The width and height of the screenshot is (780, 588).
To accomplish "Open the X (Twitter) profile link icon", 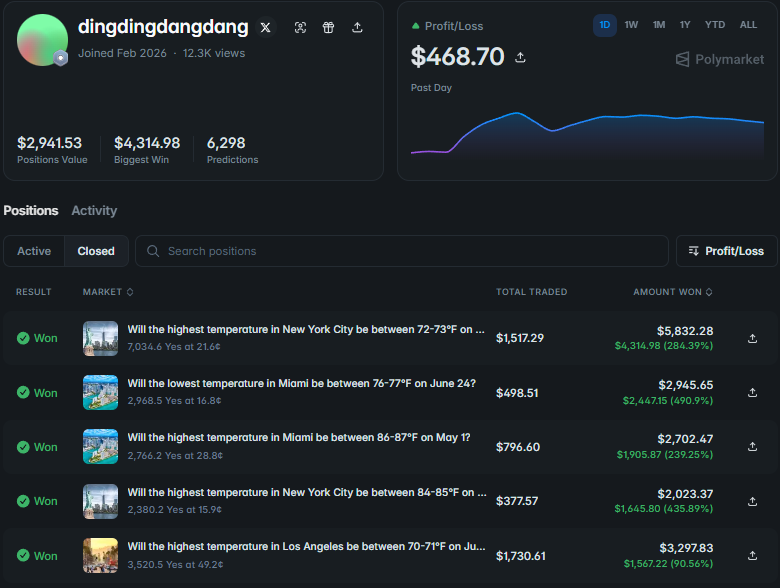I will point(266,27).
